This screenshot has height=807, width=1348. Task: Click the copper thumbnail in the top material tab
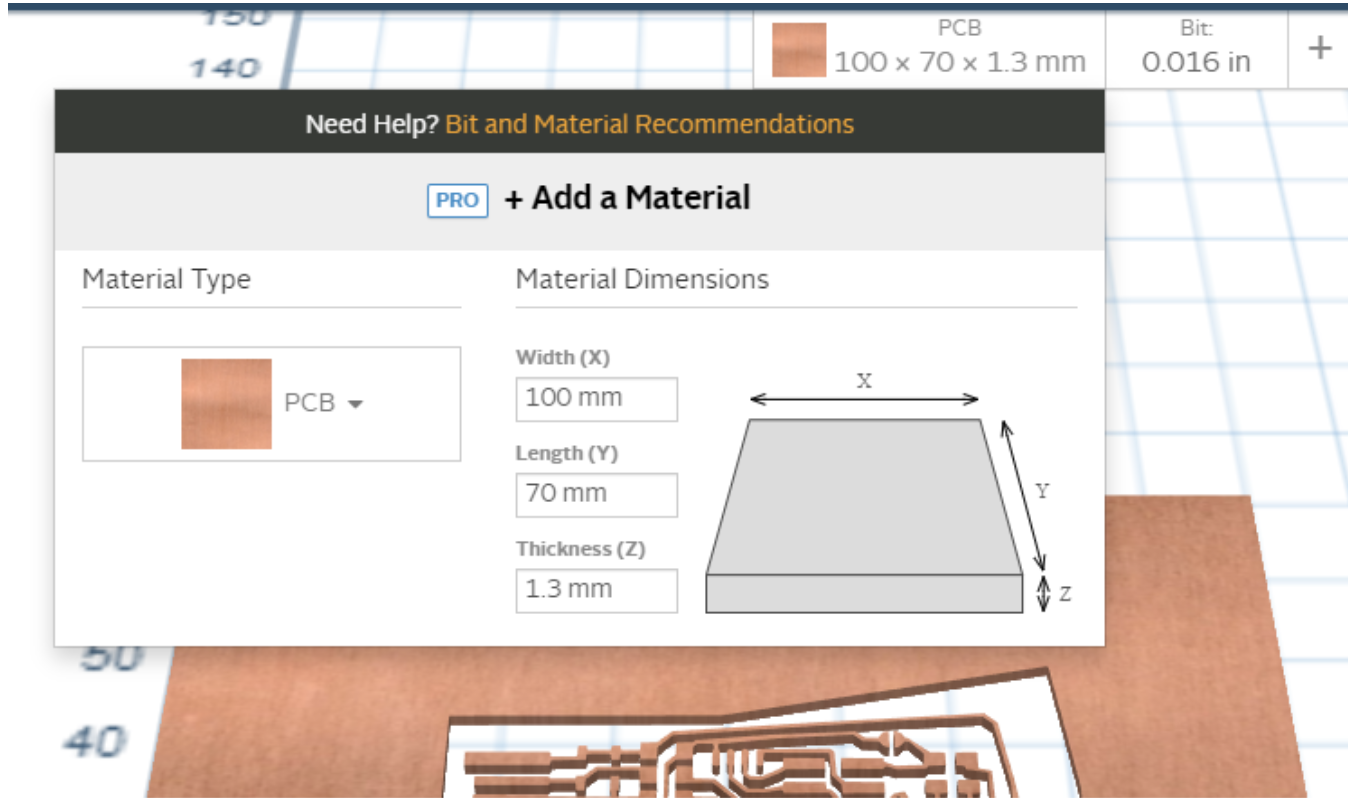(799, 50)
